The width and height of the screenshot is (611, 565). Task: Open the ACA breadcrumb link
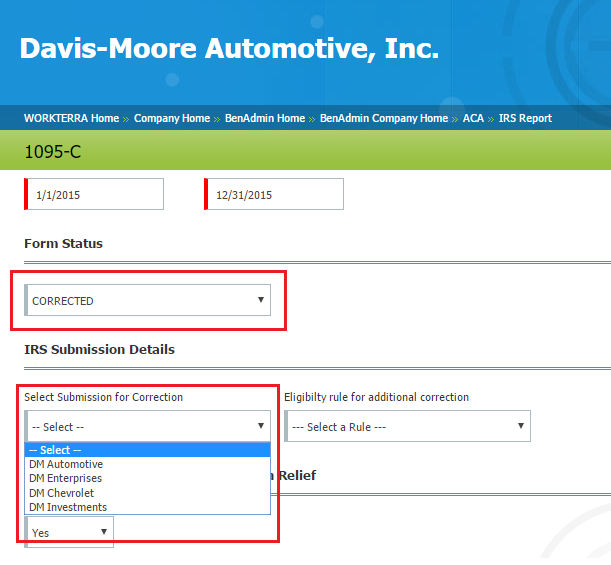click(473, 118)
